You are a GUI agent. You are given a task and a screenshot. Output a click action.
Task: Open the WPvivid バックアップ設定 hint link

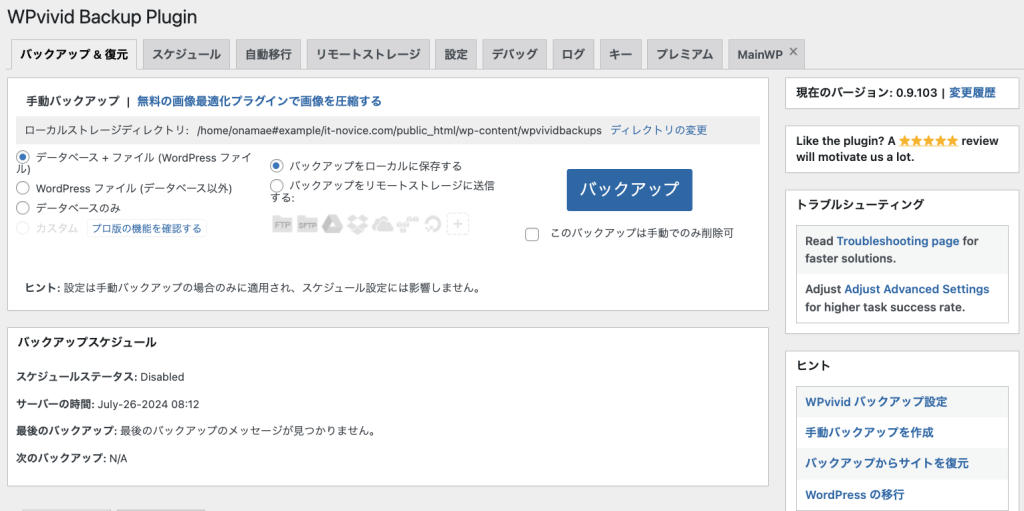click(876, 402)
